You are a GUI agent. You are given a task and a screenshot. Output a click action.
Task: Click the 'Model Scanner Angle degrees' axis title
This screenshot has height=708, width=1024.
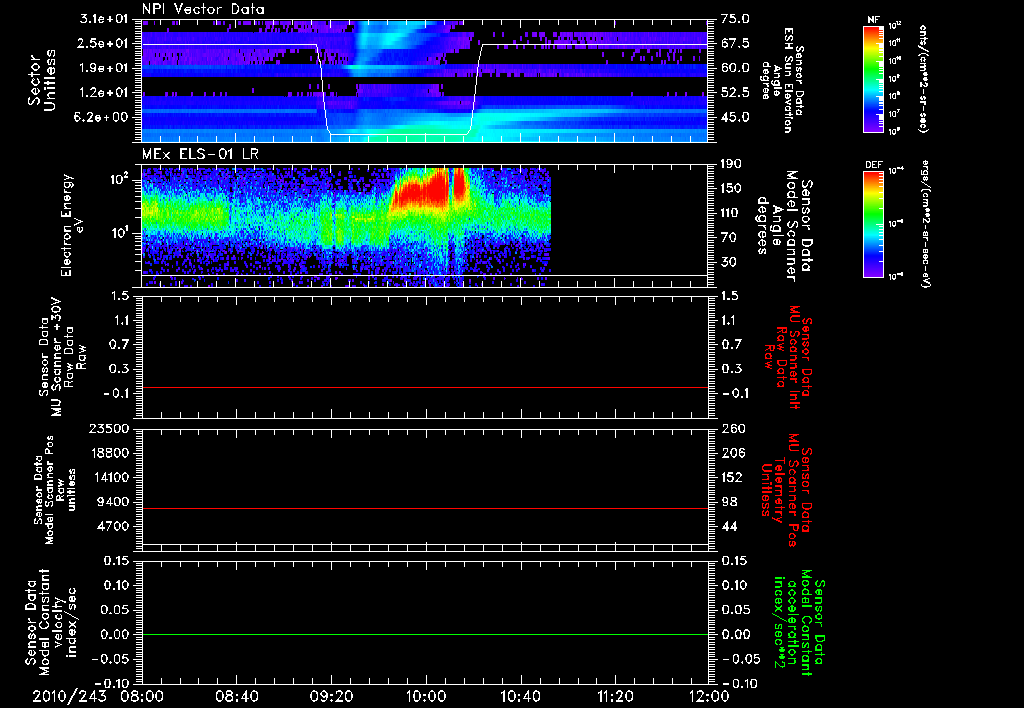point(784,225)
